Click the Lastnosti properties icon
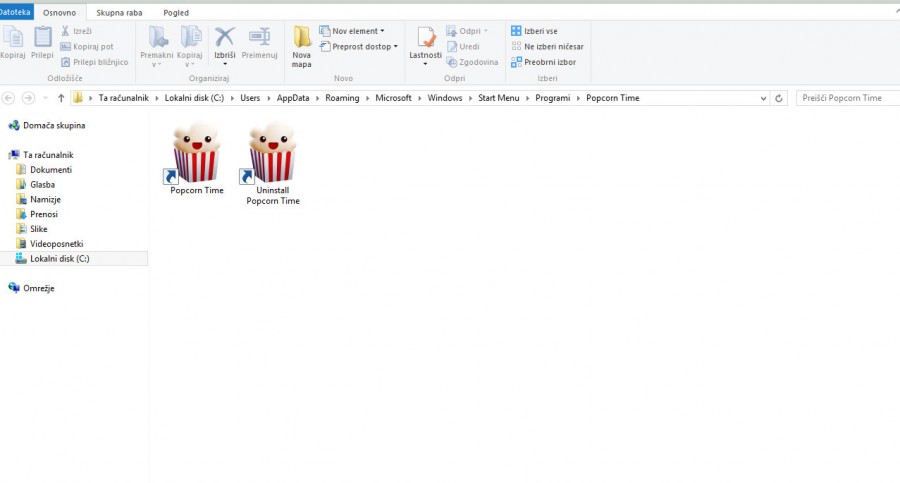This screenshot has width=900, height=483. tap(425, 38)
